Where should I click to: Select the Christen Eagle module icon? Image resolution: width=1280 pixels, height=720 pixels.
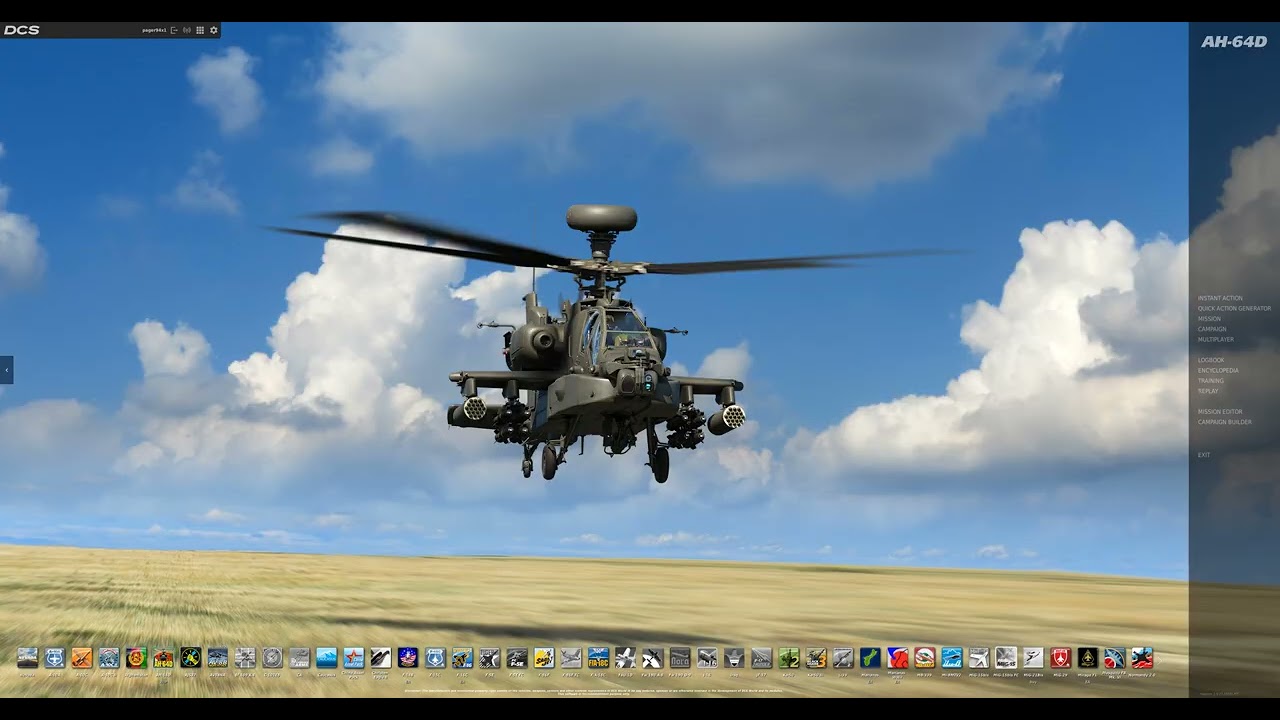pos(381,657)
